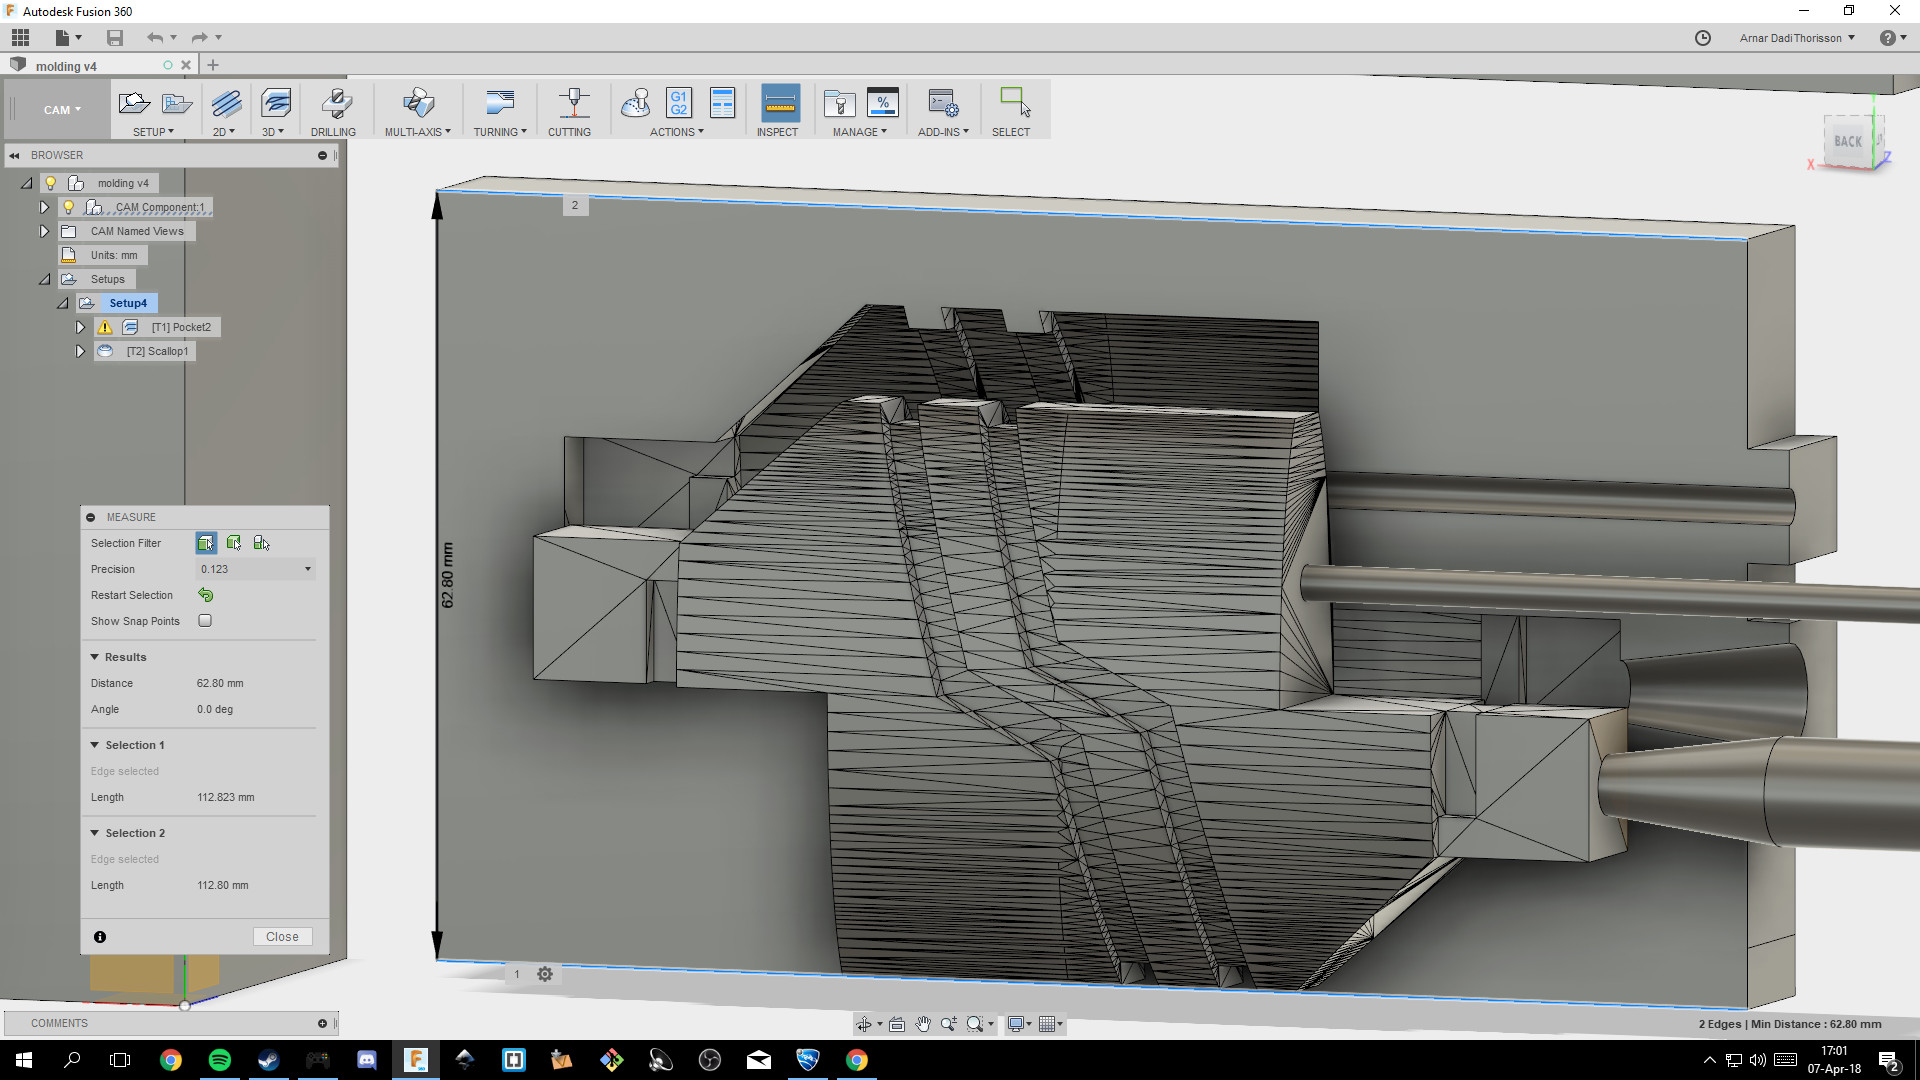Click the Save disk icon

point(115,38)
